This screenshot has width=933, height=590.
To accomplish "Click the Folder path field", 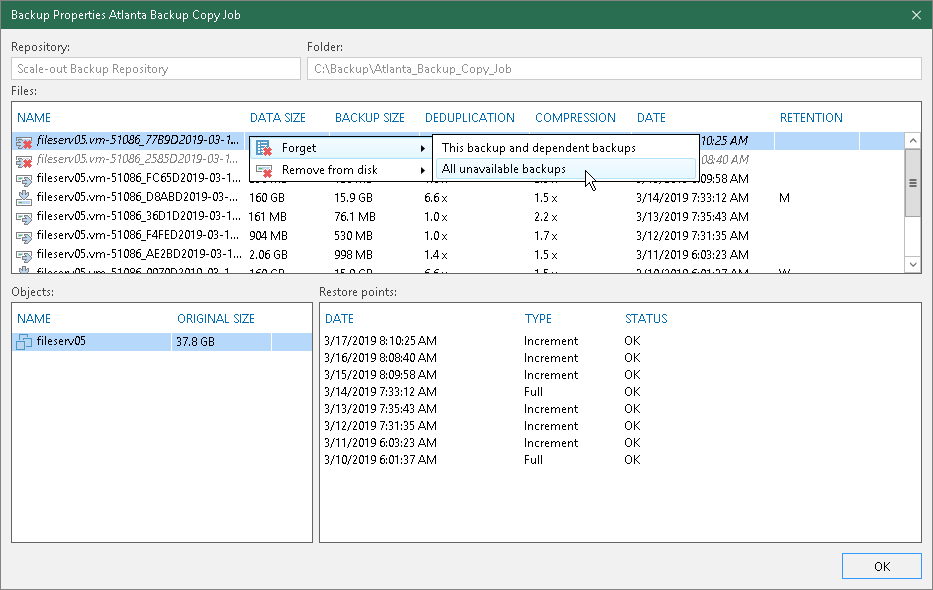I will [x=613, y=69].
